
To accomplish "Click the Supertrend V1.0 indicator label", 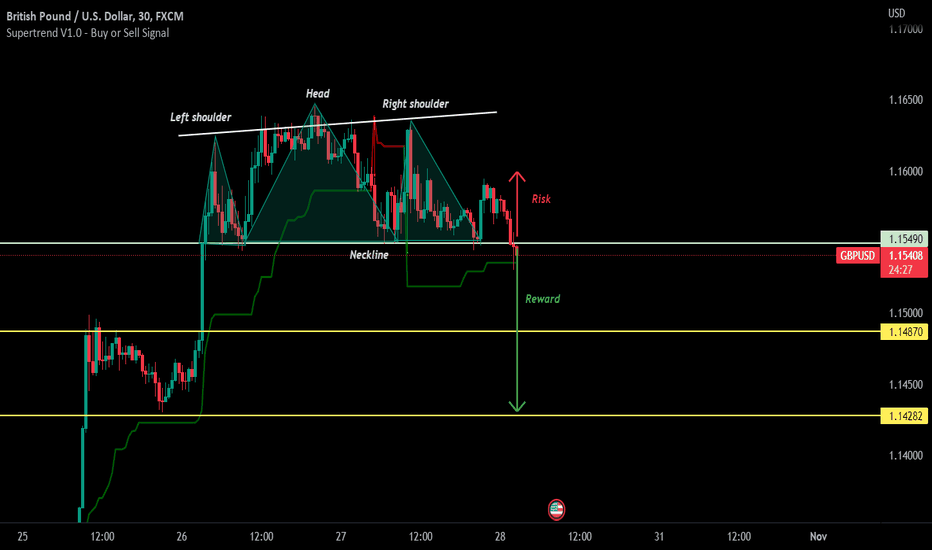I will [x=87, y=33].
